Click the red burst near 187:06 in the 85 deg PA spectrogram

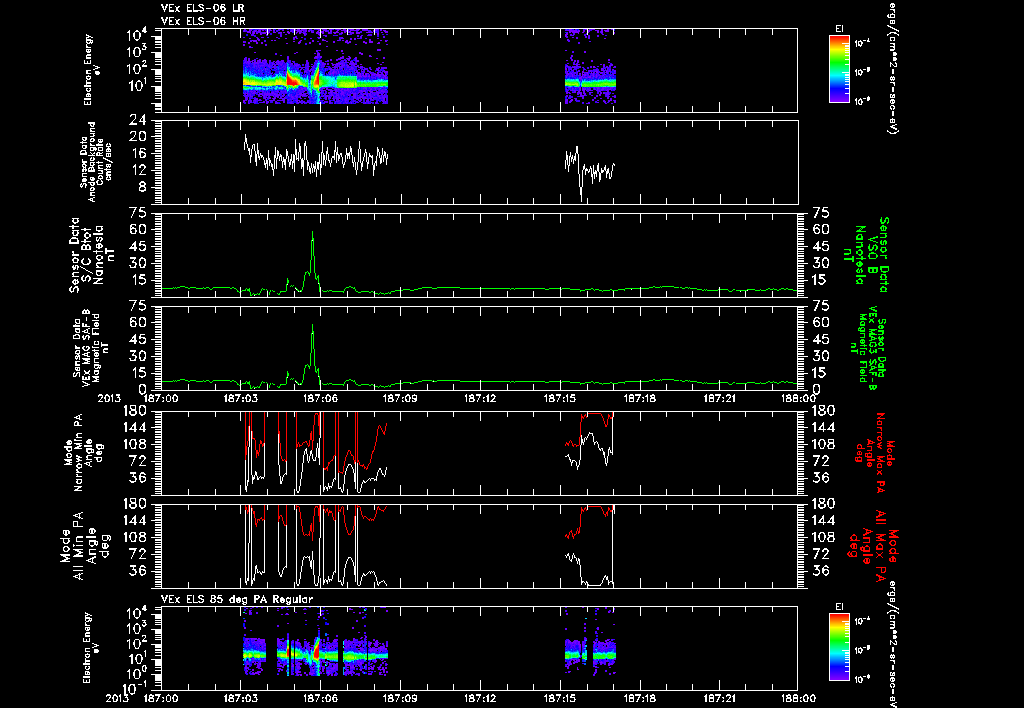317,649
